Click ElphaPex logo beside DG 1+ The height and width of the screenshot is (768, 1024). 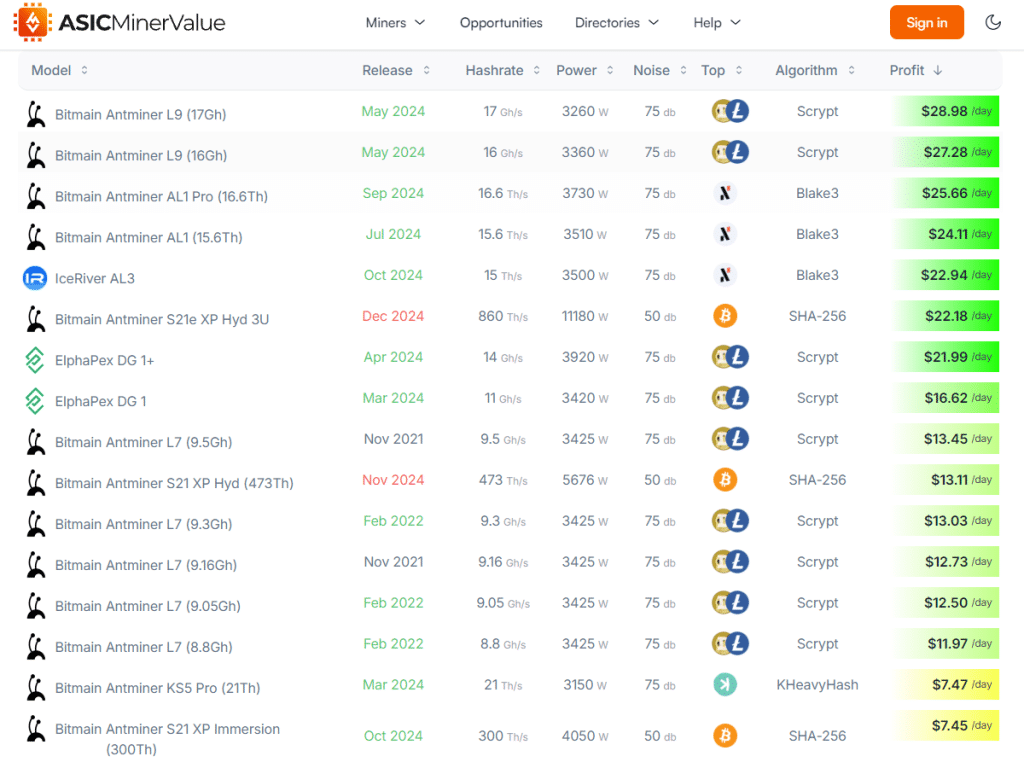point(35,360)
